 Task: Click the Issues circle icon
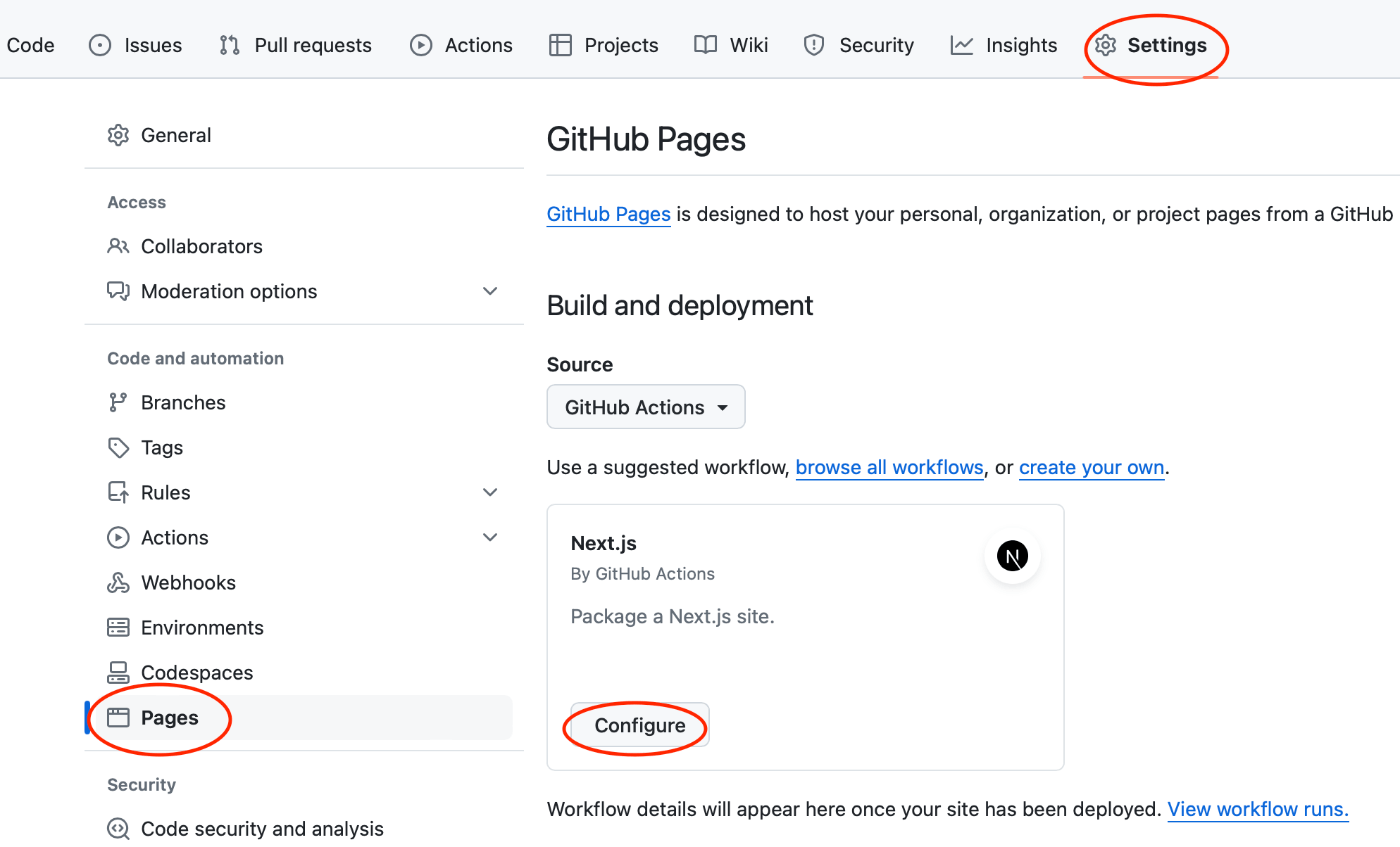point(100,45)
